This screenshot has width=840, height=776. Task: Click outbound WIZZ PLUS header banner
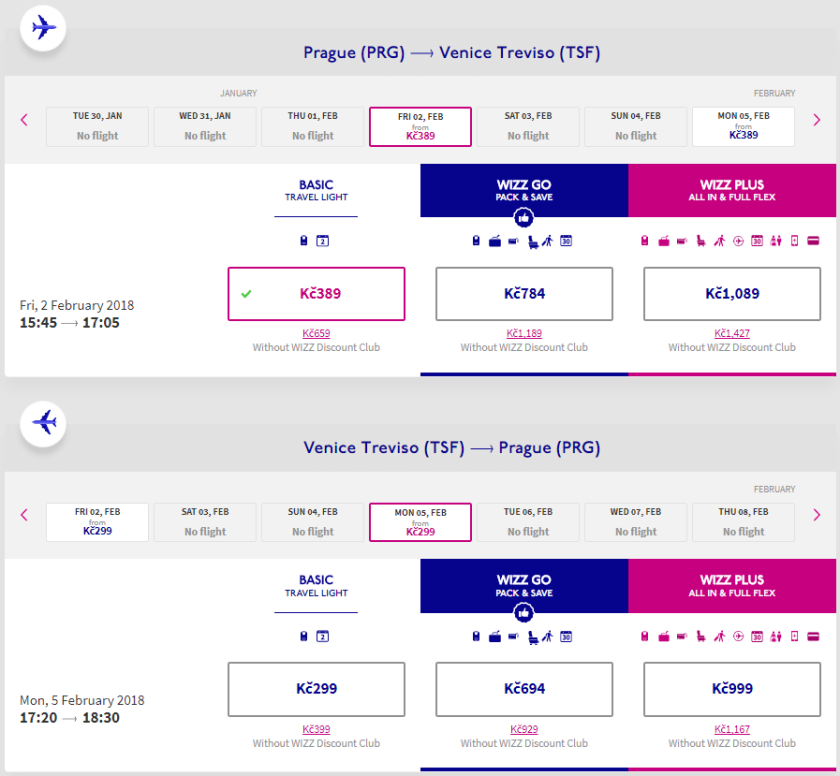pos(733,190)
